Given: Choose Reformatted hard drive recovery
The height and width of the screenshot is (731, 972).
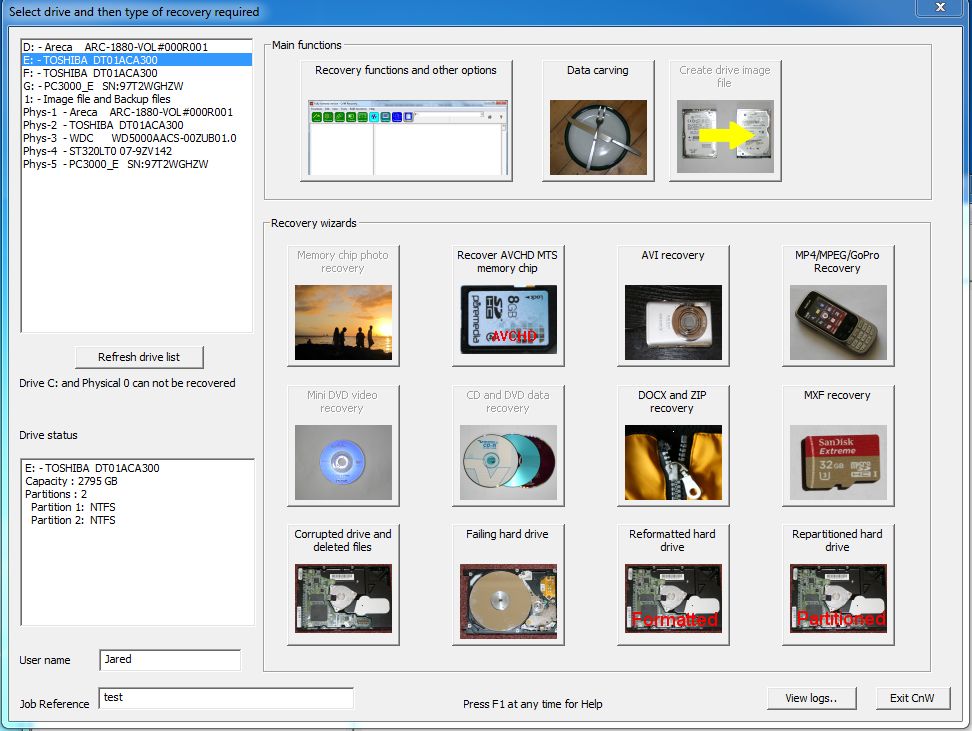Looking at the screenshot, I should pos(672,584).
